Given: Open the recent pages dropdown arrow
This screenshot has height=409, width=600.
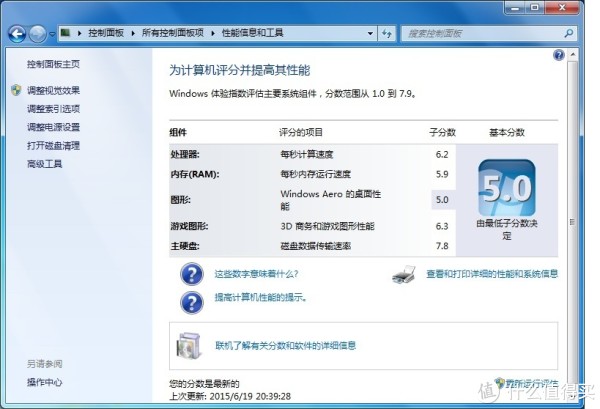Looking at the screenshot, I should tap(52, 34).
